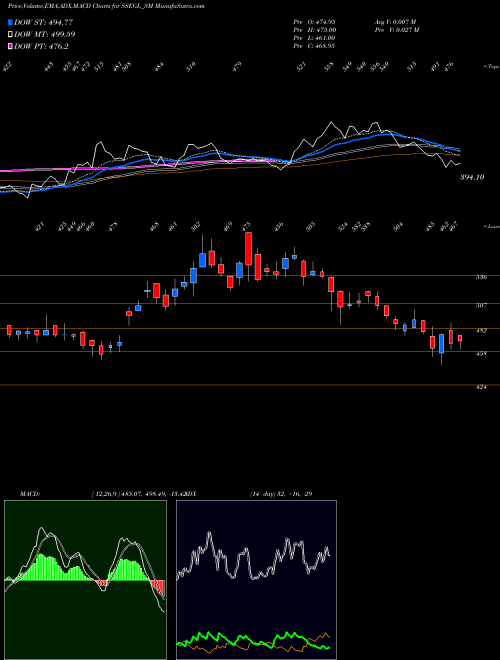Click the 394.10 EMA chart value
This screenshot has width=500, height=660.
[472, 177]
